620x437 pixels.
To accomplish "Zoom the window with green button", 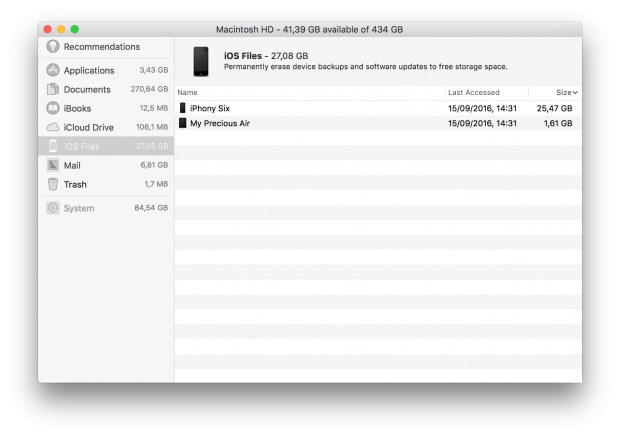I will [x=75, y=29].
